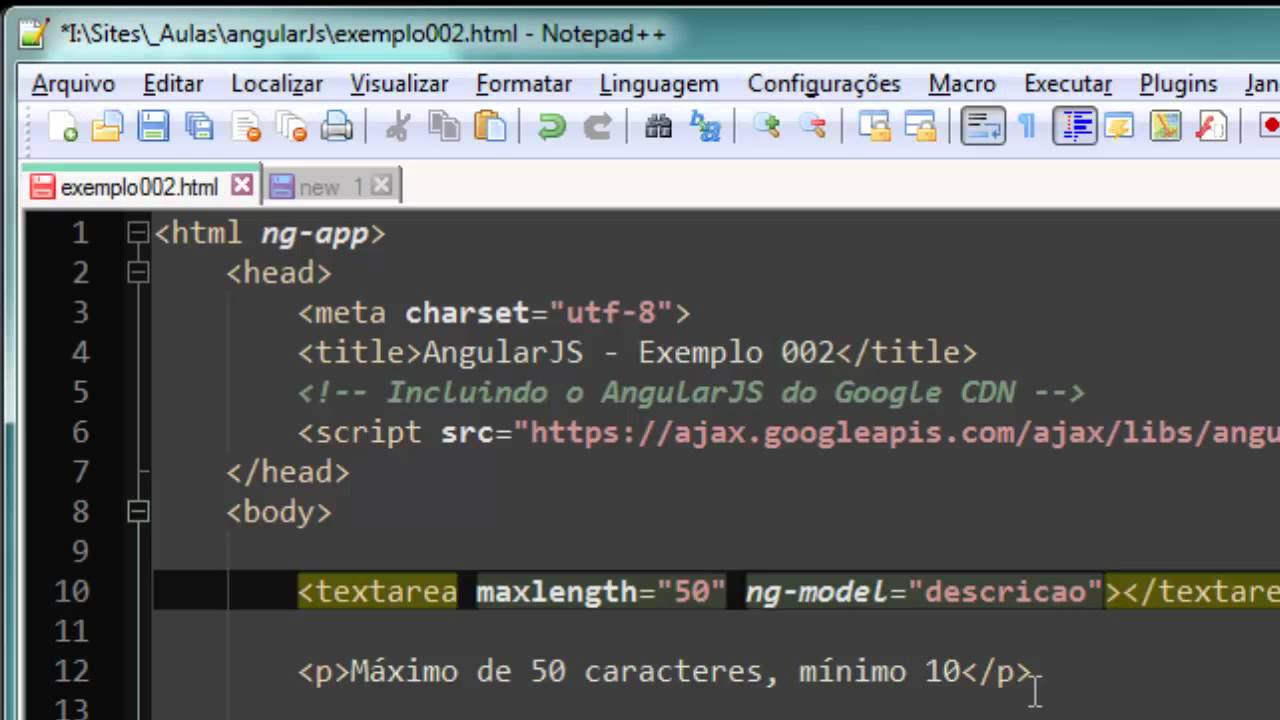This screenshot has width=1280, height=720.
Task: Open the Replace dialog icon
Action: (705, 127)
